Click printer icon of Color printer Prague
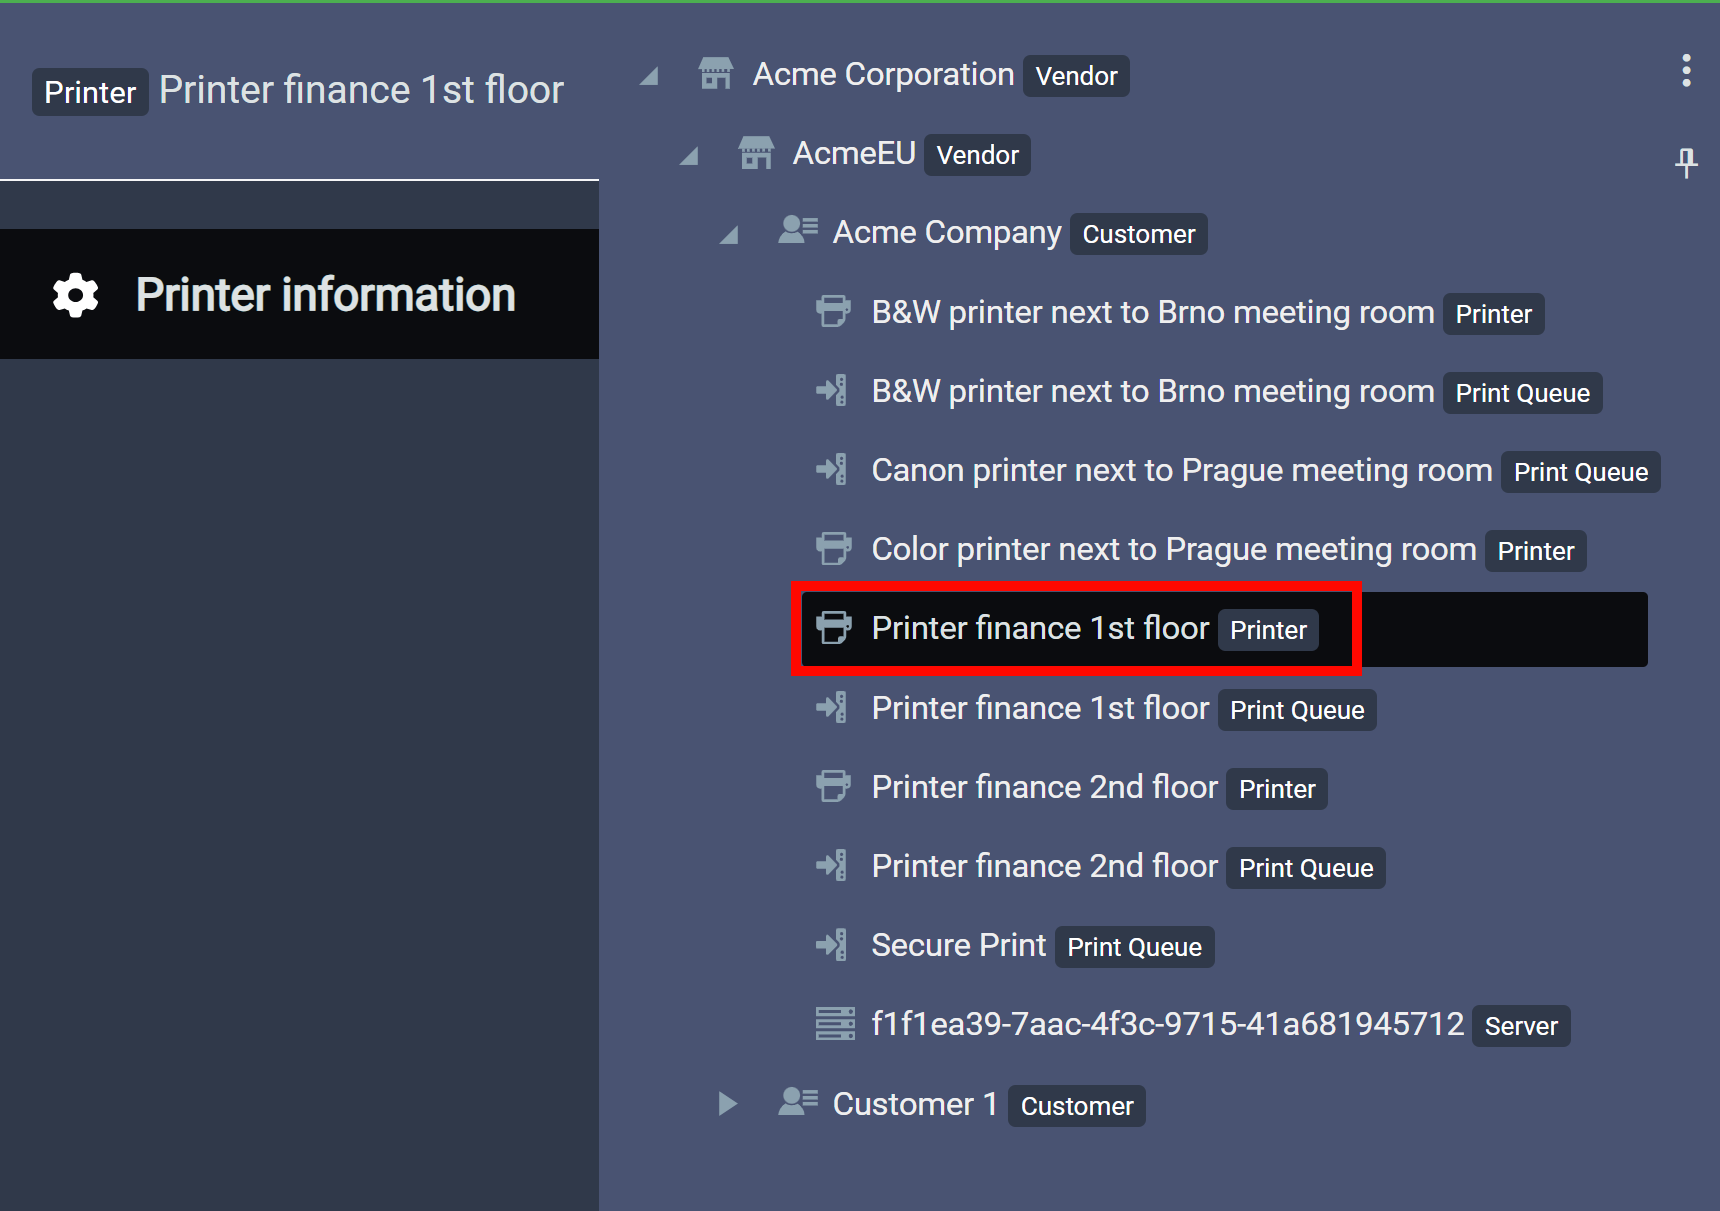This screenshot has width=1720, height=1211. tap(833, 549)
